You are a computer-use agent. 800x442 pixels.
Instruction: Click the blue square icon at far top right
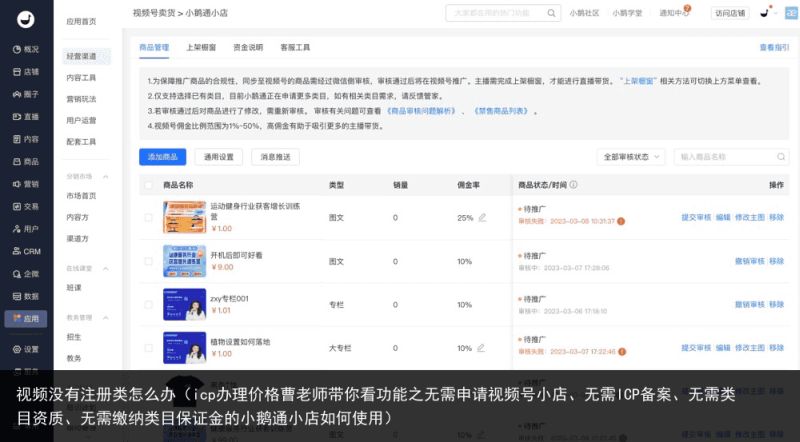[791, 13]
